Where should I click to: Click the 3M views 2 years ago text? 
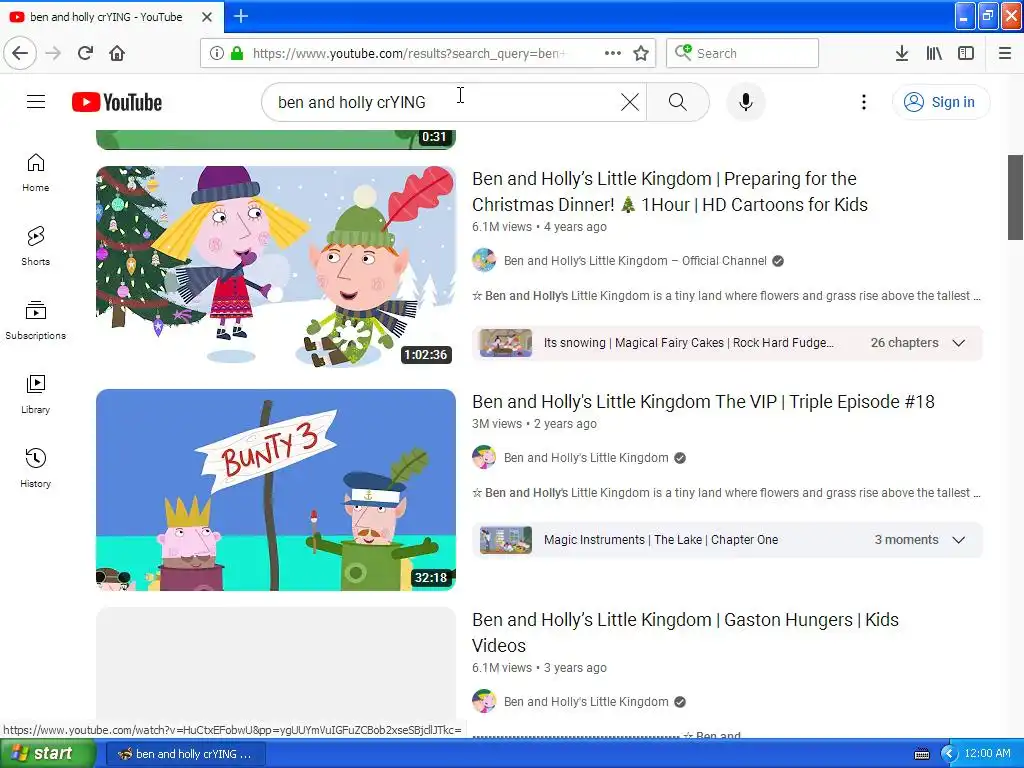tap(534, 424)
